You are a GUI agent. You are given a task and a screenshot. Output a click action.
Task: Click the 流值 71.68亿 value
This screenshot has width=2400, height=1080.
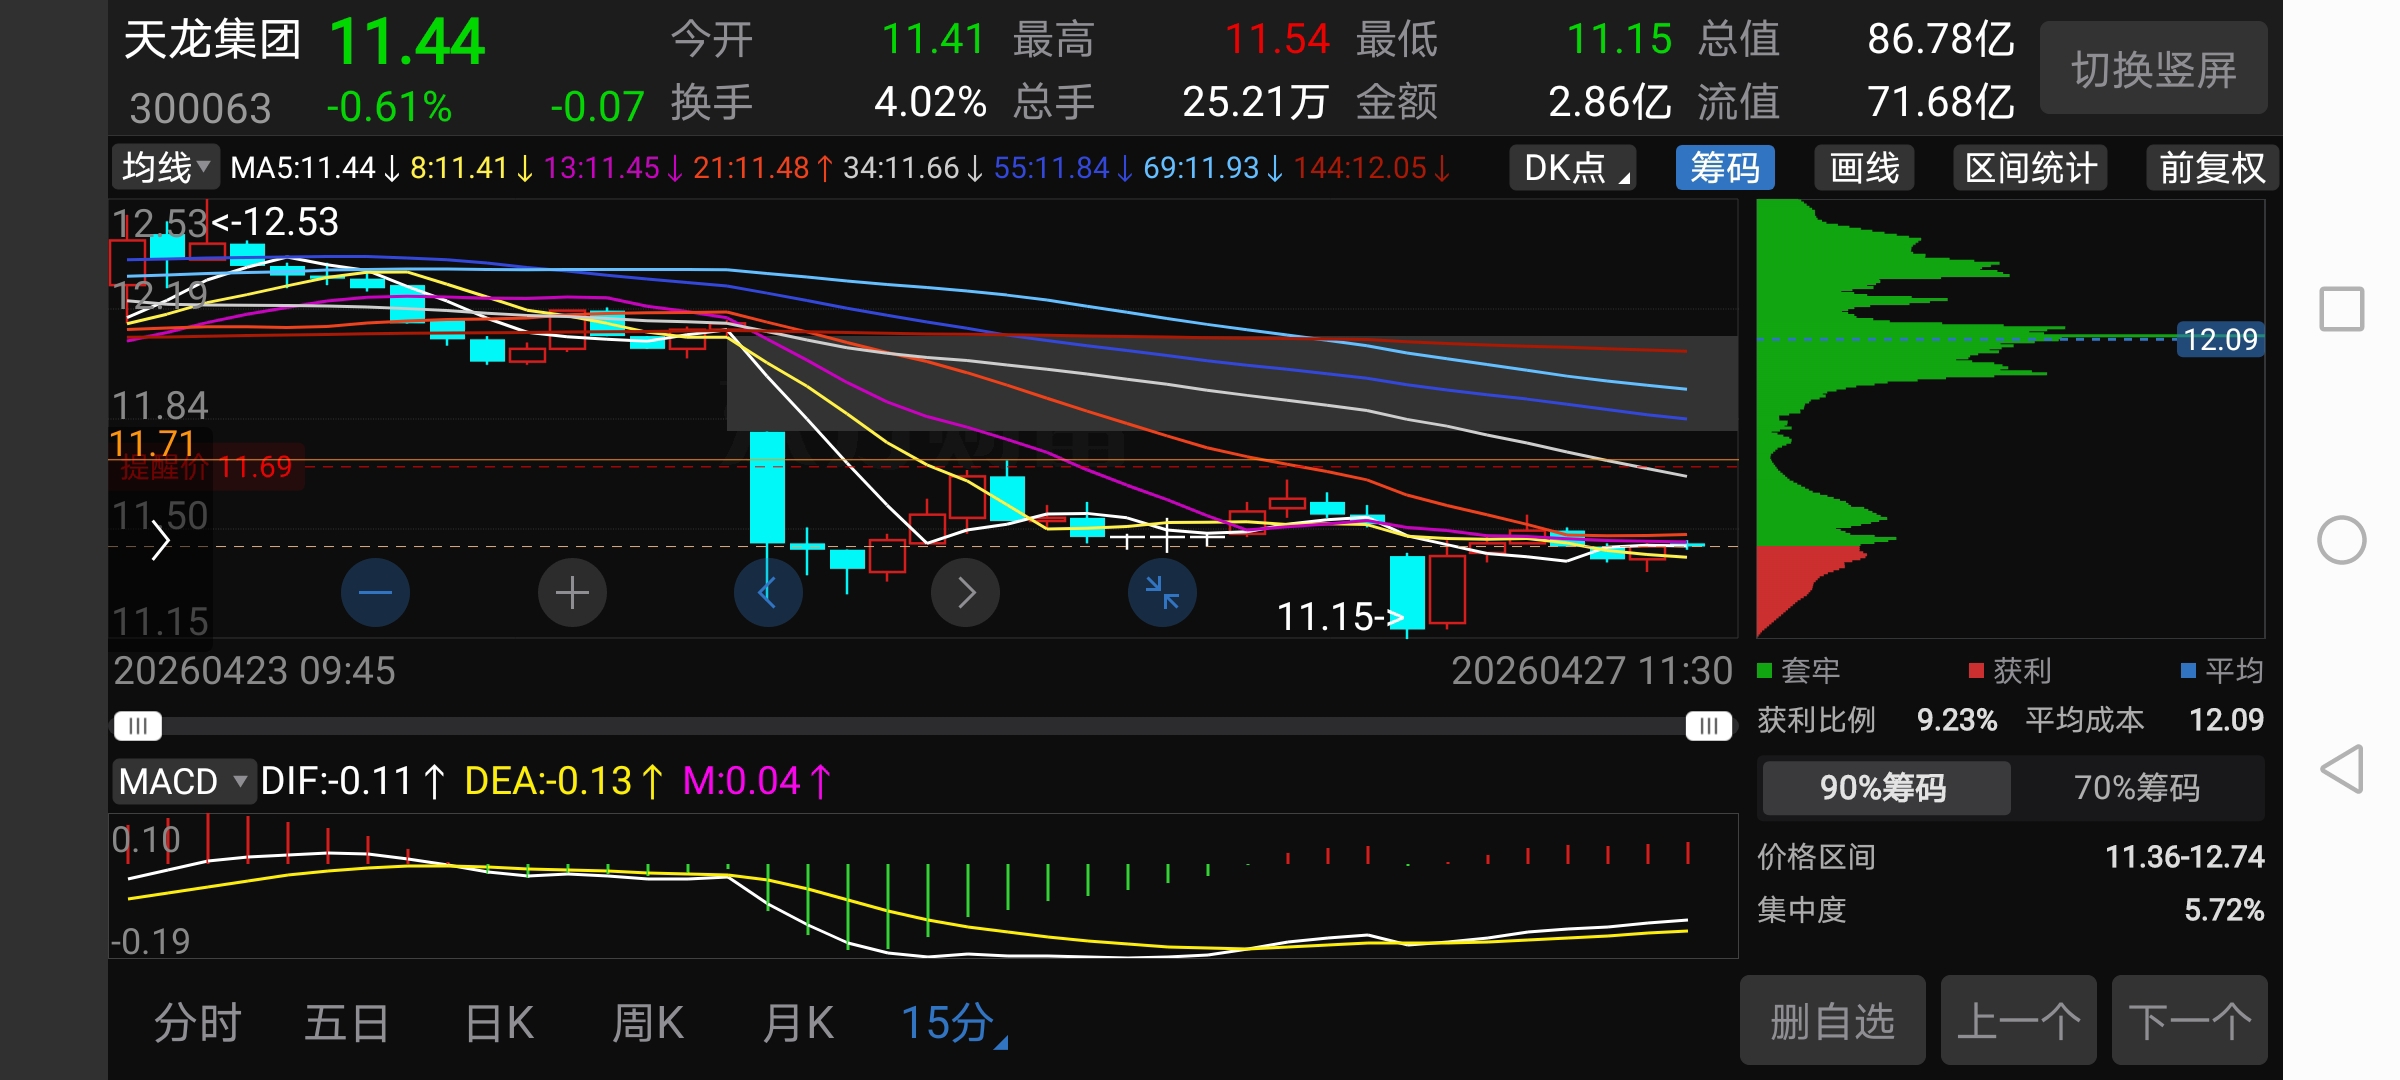(x=1941, y=102)
